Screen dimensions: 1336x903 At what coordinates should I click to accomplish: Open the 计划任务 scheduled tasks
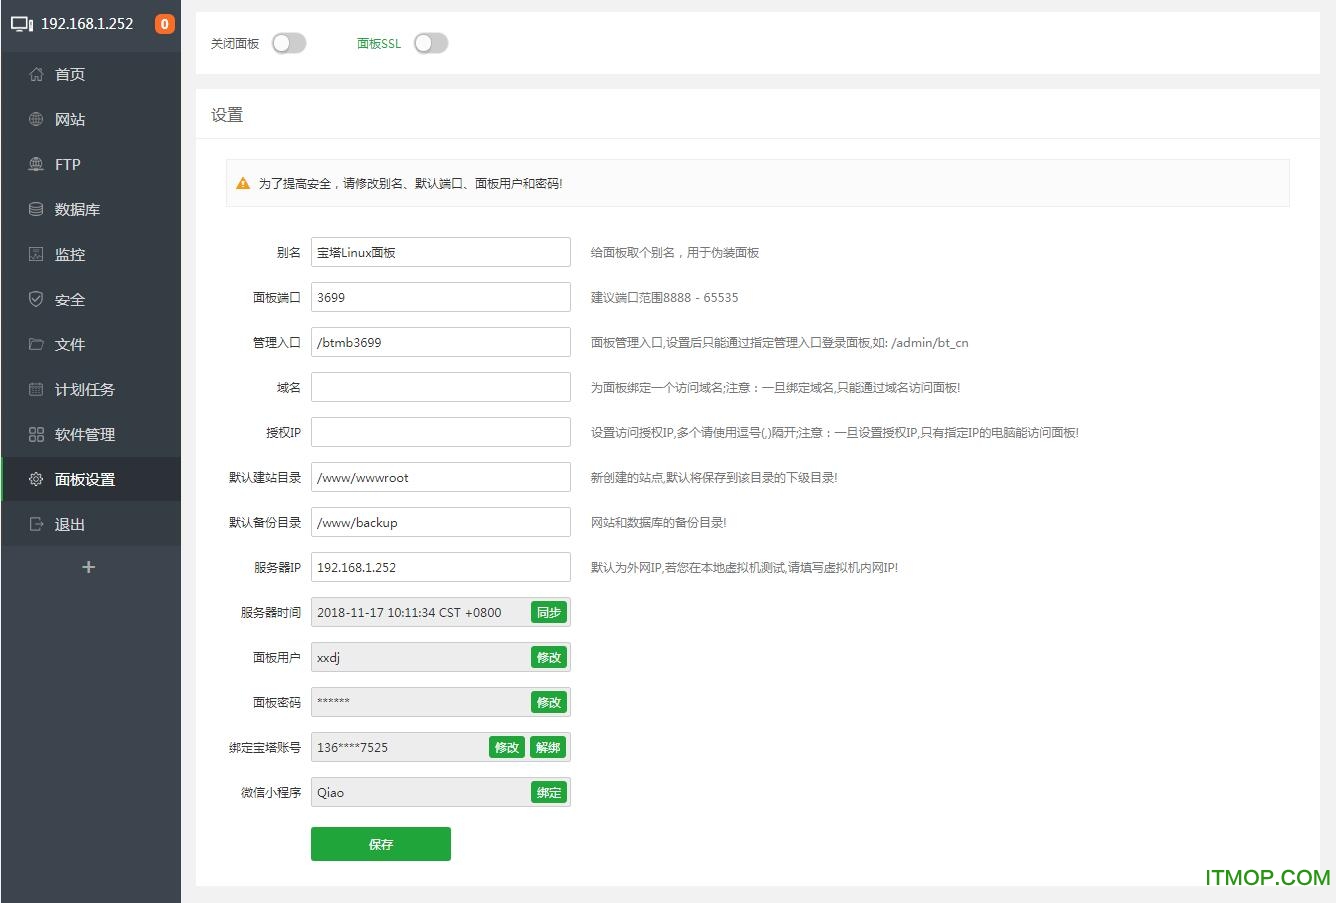(80, 389)
